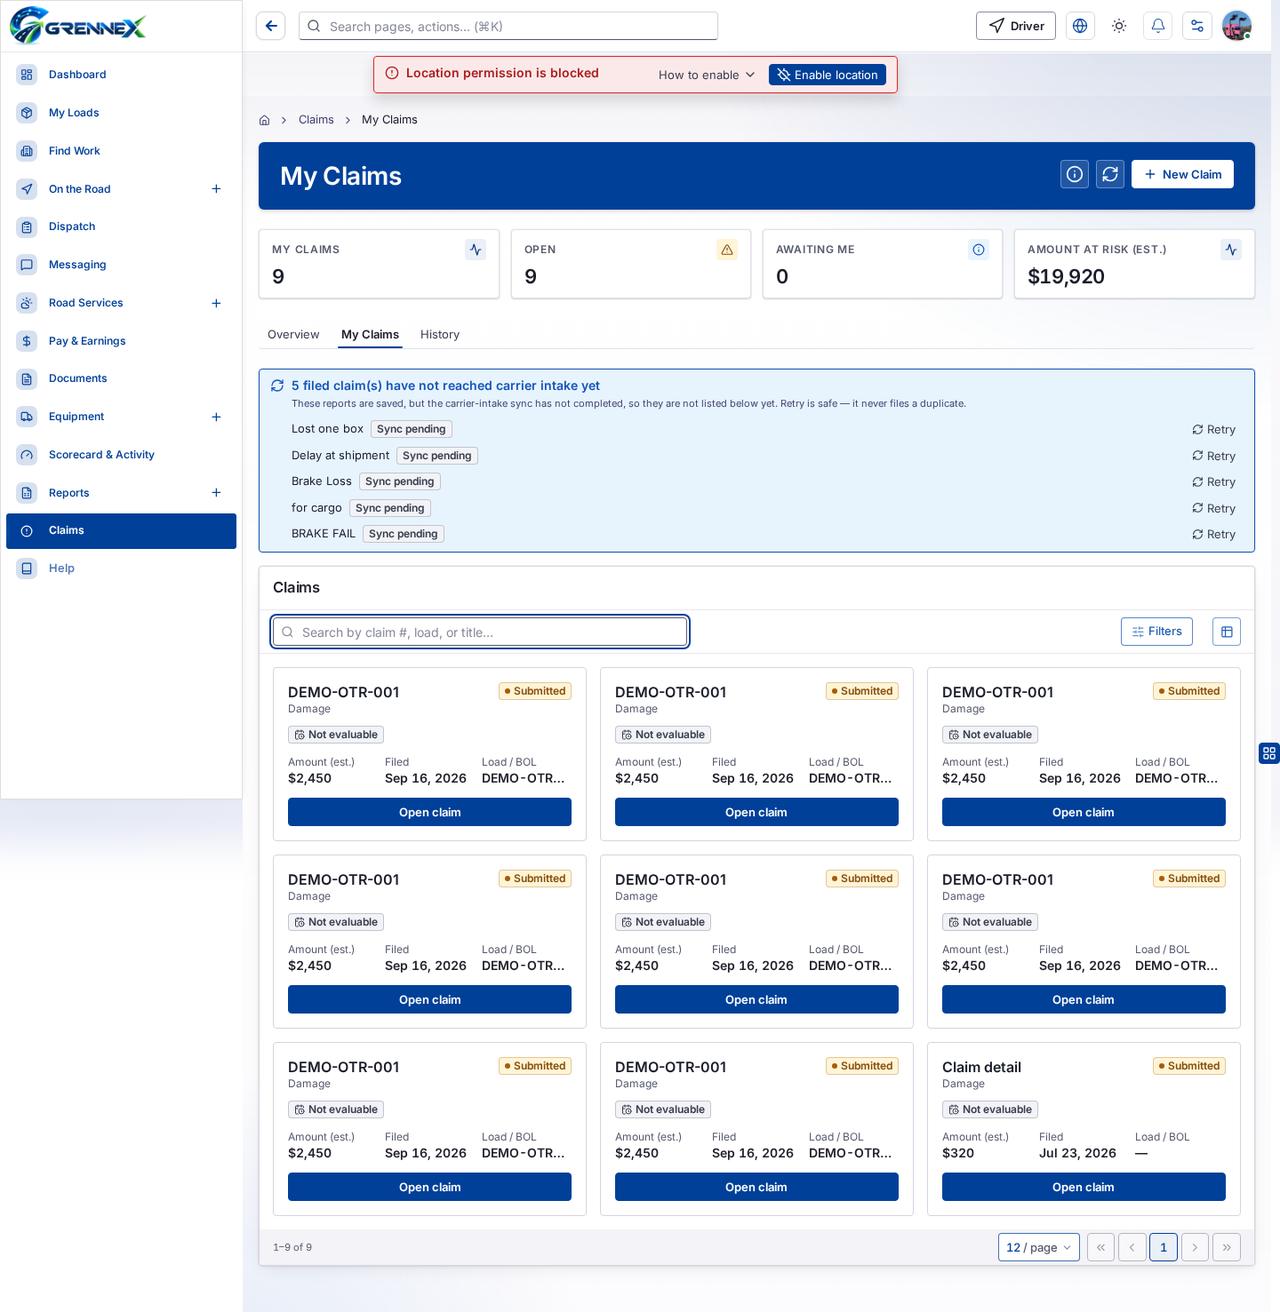Switch to the History tab
The height and width of the screenshot is (1312, 1280).
point(440,335)
